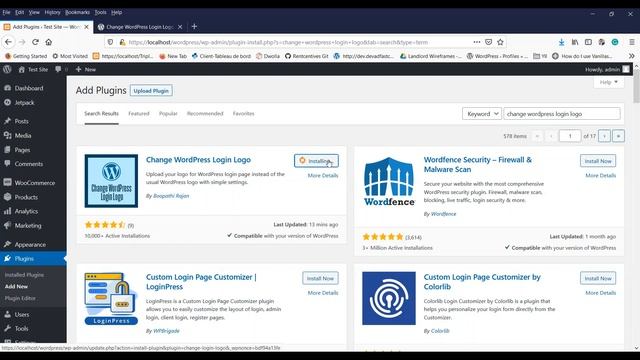The height and width of the screenshot is (360, 640).
Task: Open the Firefox hamburger menu
Action: click(631, 42)
